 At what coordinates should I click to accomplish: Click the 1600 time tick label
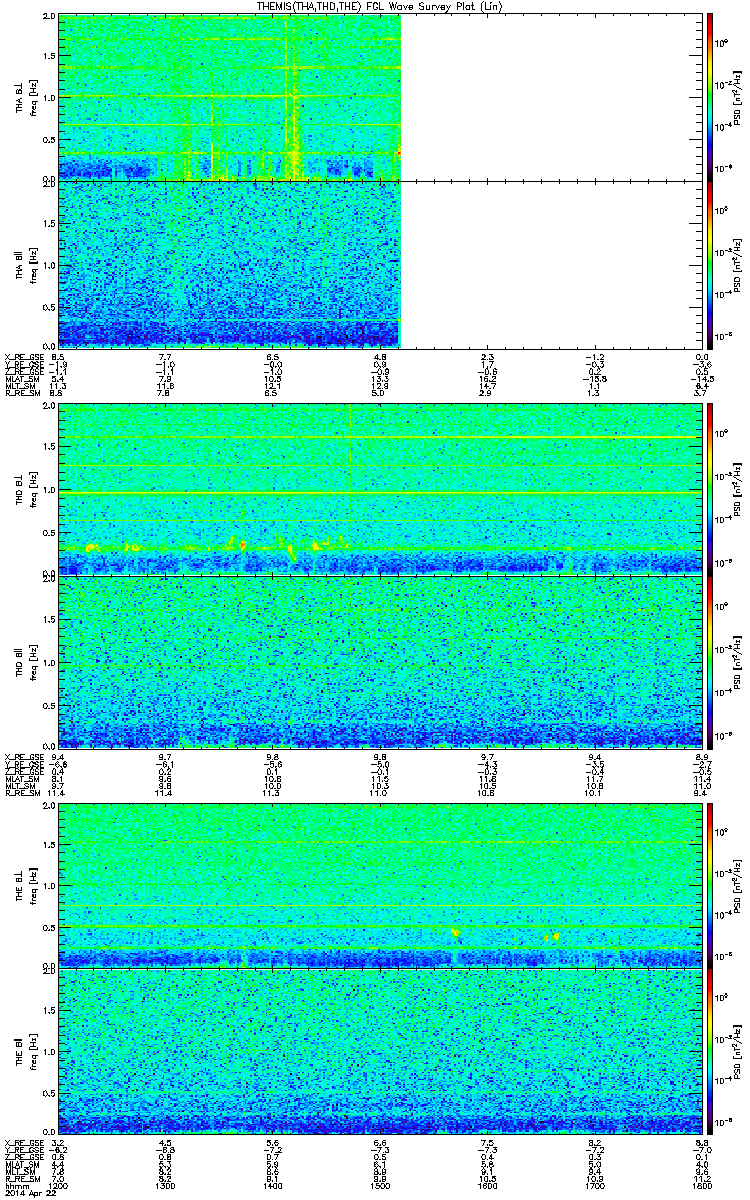(488, 1185)
